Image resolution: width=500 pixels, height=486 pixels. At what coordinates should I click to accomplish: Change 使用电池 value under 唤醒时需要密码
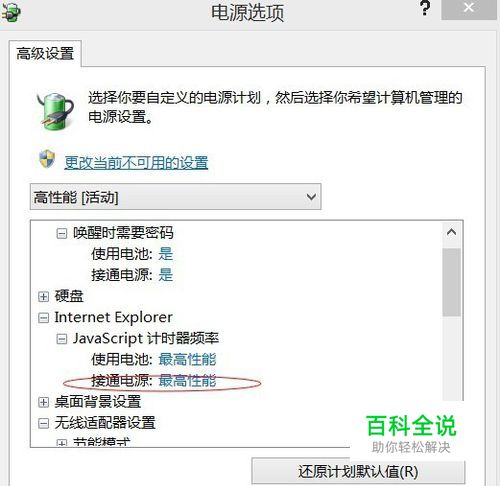pyautogui.click(x=166, y=254)
